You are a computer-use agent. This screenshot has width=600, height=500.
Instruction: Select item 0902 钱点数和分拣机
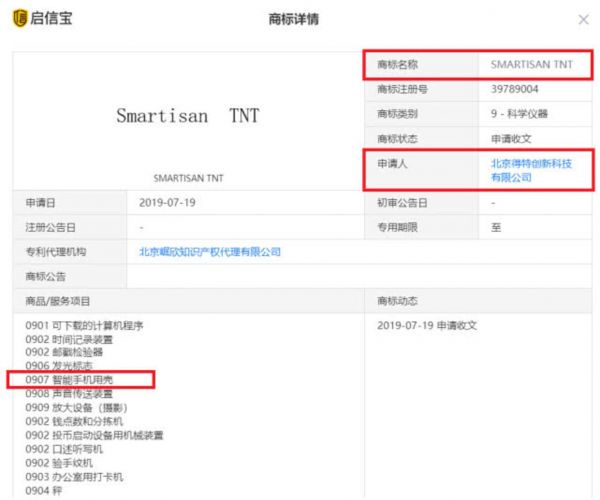[74, 421]
